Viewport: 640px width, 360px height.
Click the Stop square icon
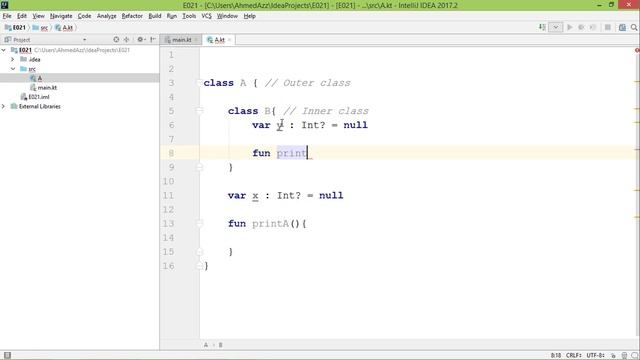pos(608,27)
